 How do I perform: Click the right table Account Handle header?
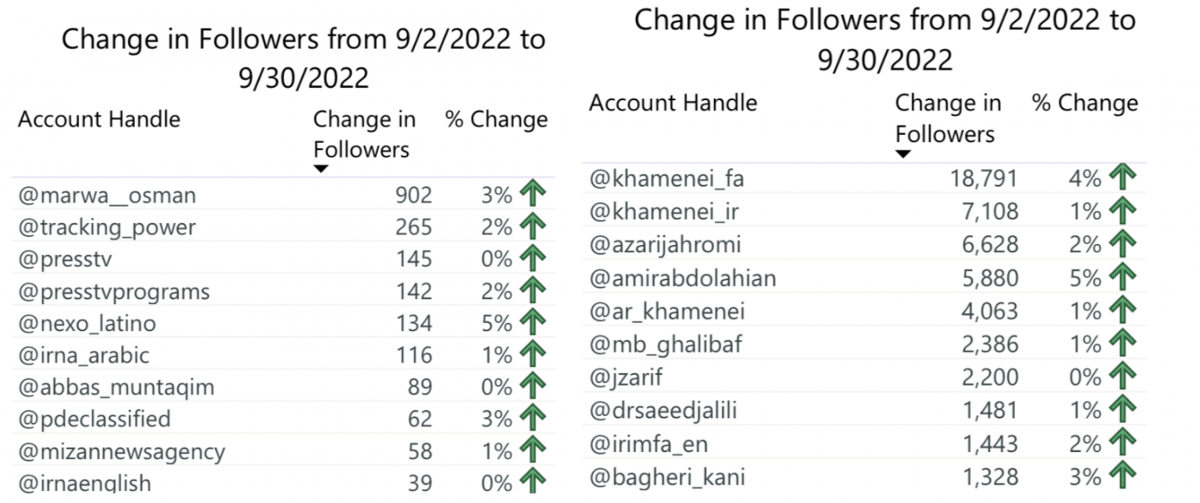[x=673, y=102]
